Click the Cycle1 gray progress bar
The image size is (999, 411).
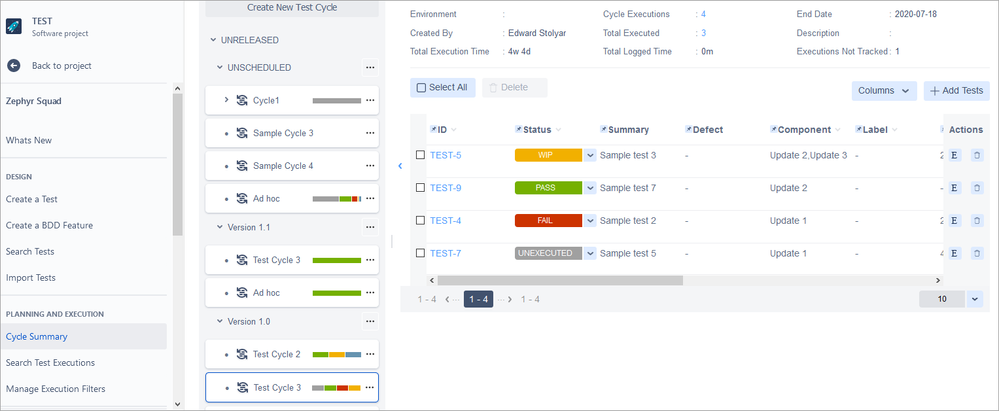coord(337,100)
